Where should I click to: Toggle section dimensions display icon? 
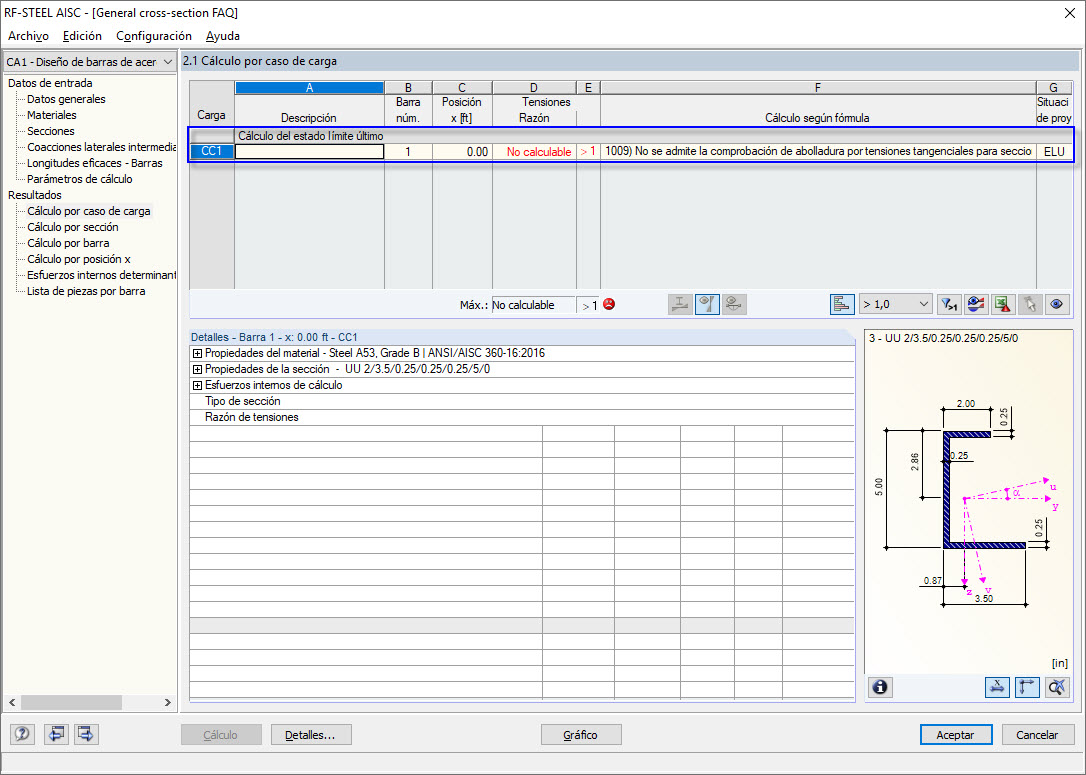(x=997, y=687)
